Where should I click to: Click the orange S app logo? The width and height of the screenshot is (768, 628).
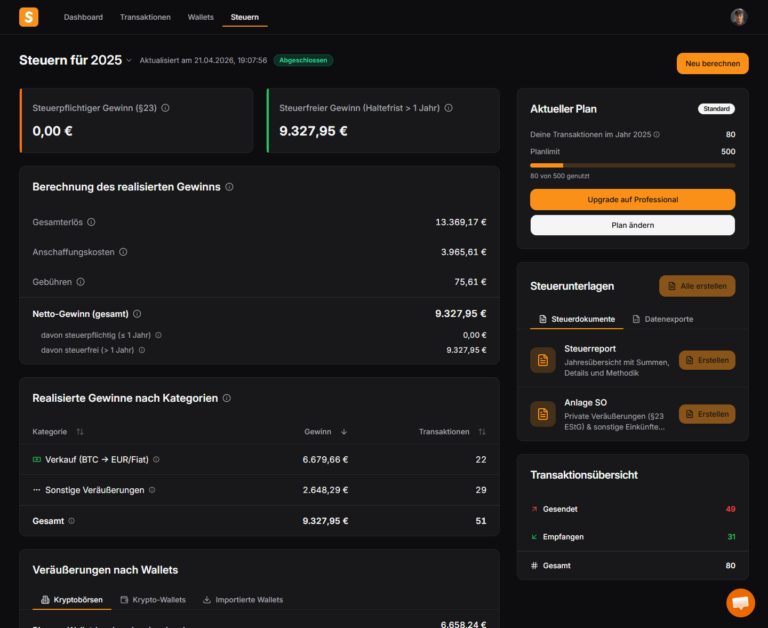click(x=29, y=17)
